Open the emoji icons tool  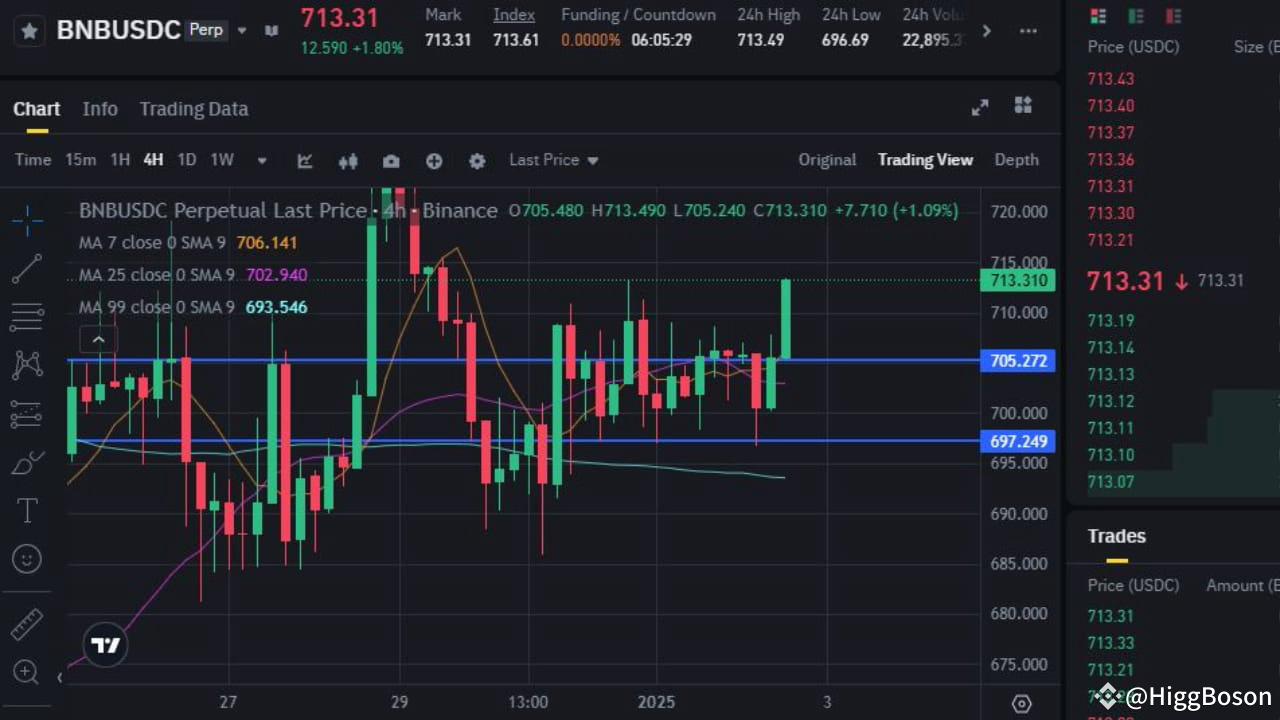click(27, 559)
